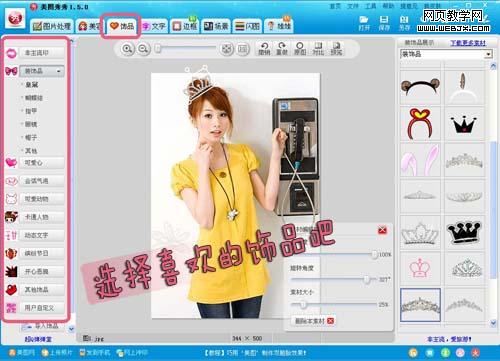The width and height of the screenshot is (500, 361).
Task: Open the 动态文字 category
Action: pos(42,235)
